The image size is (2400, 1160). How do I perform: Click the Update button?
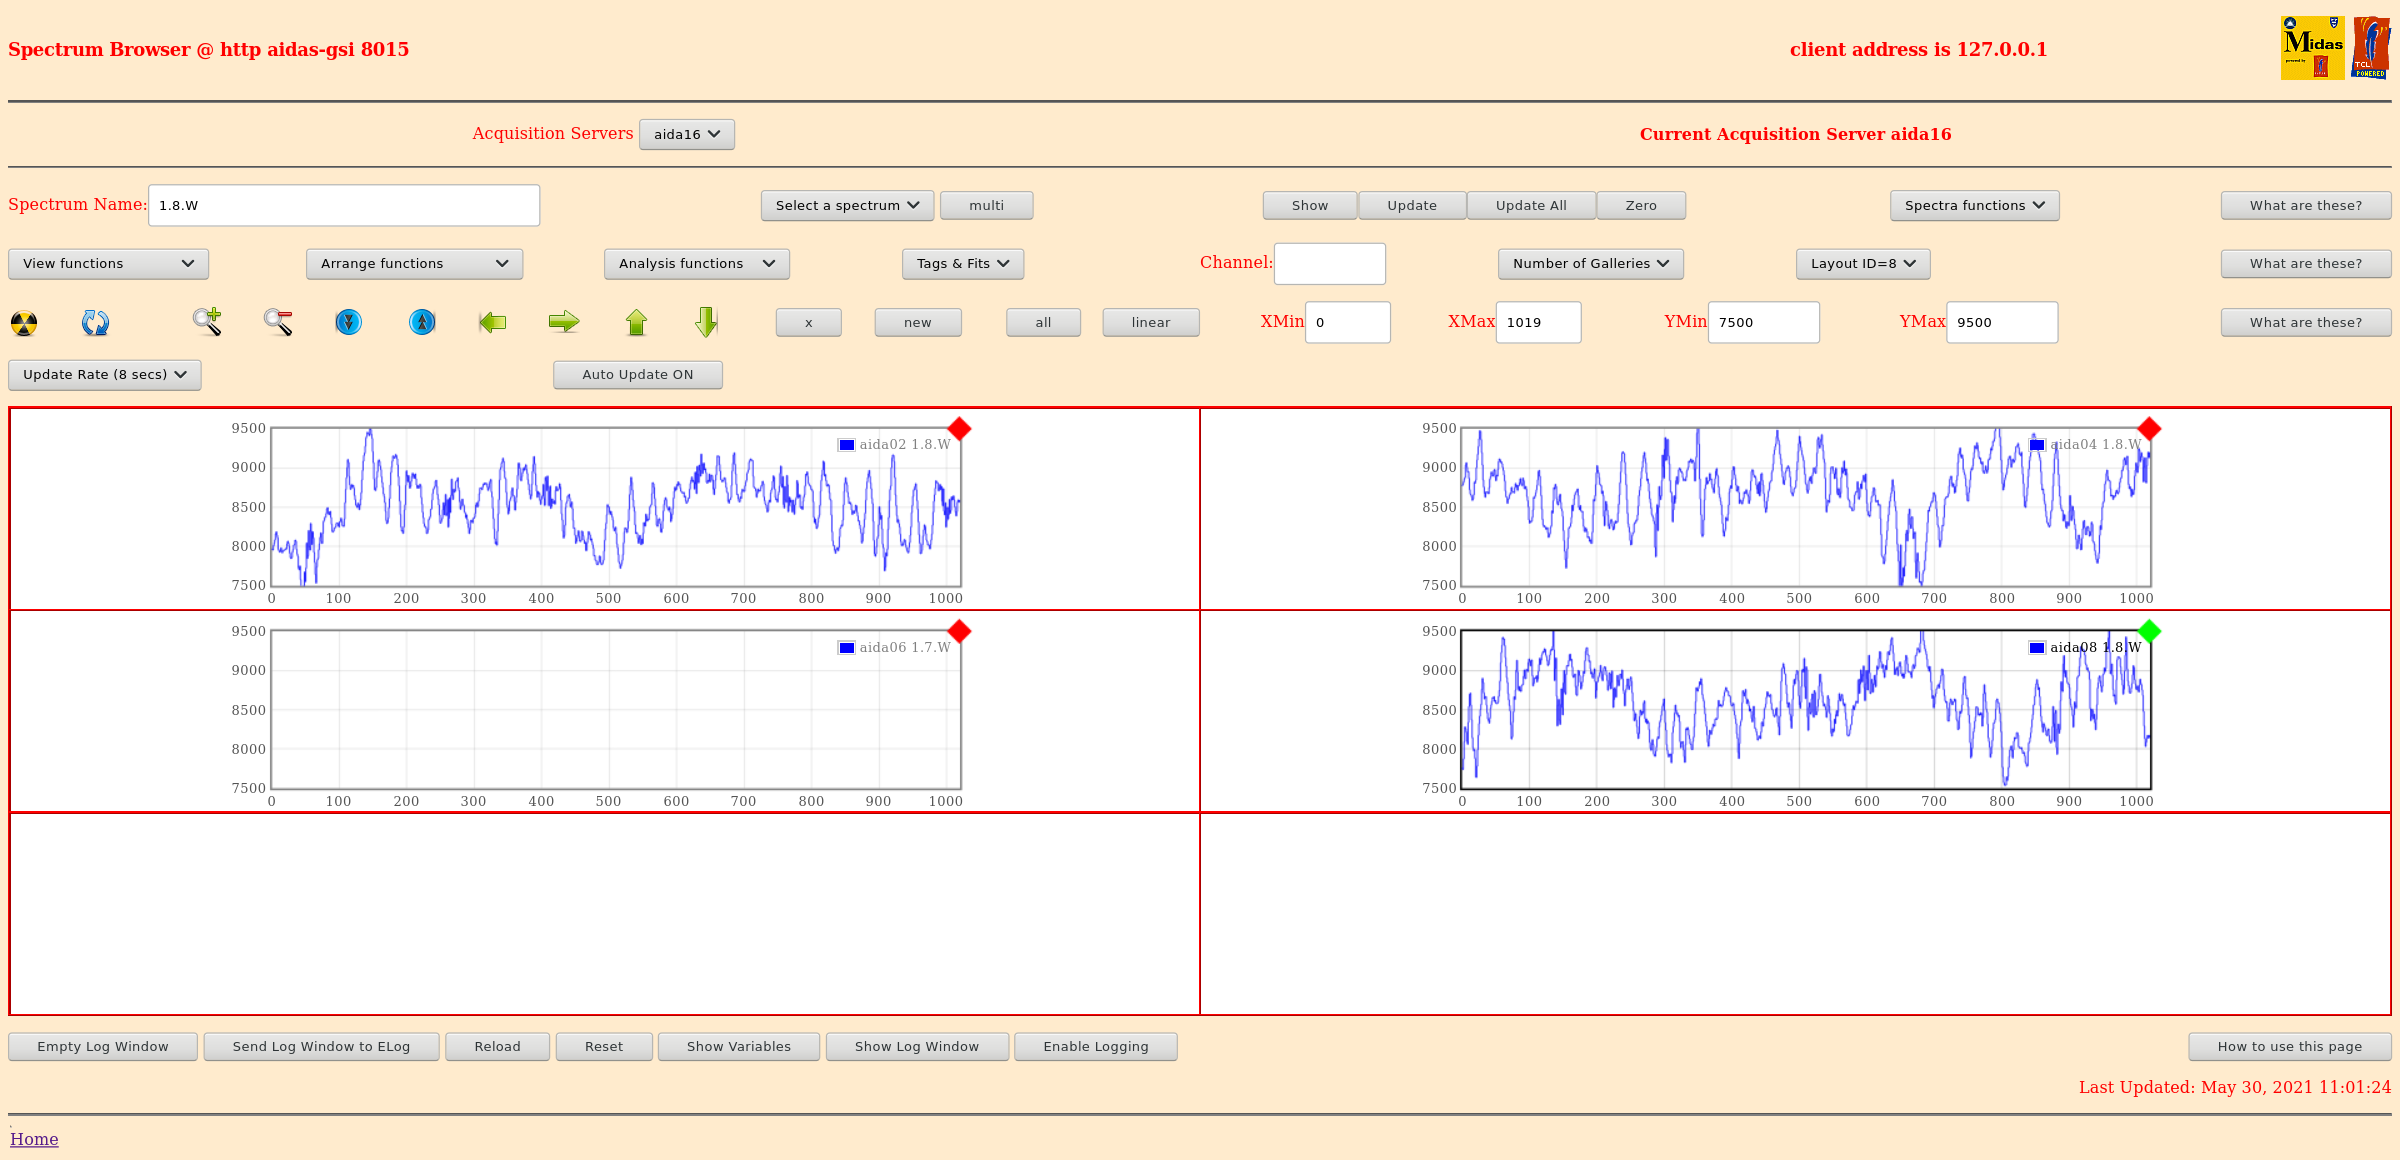click(1412, 206)
